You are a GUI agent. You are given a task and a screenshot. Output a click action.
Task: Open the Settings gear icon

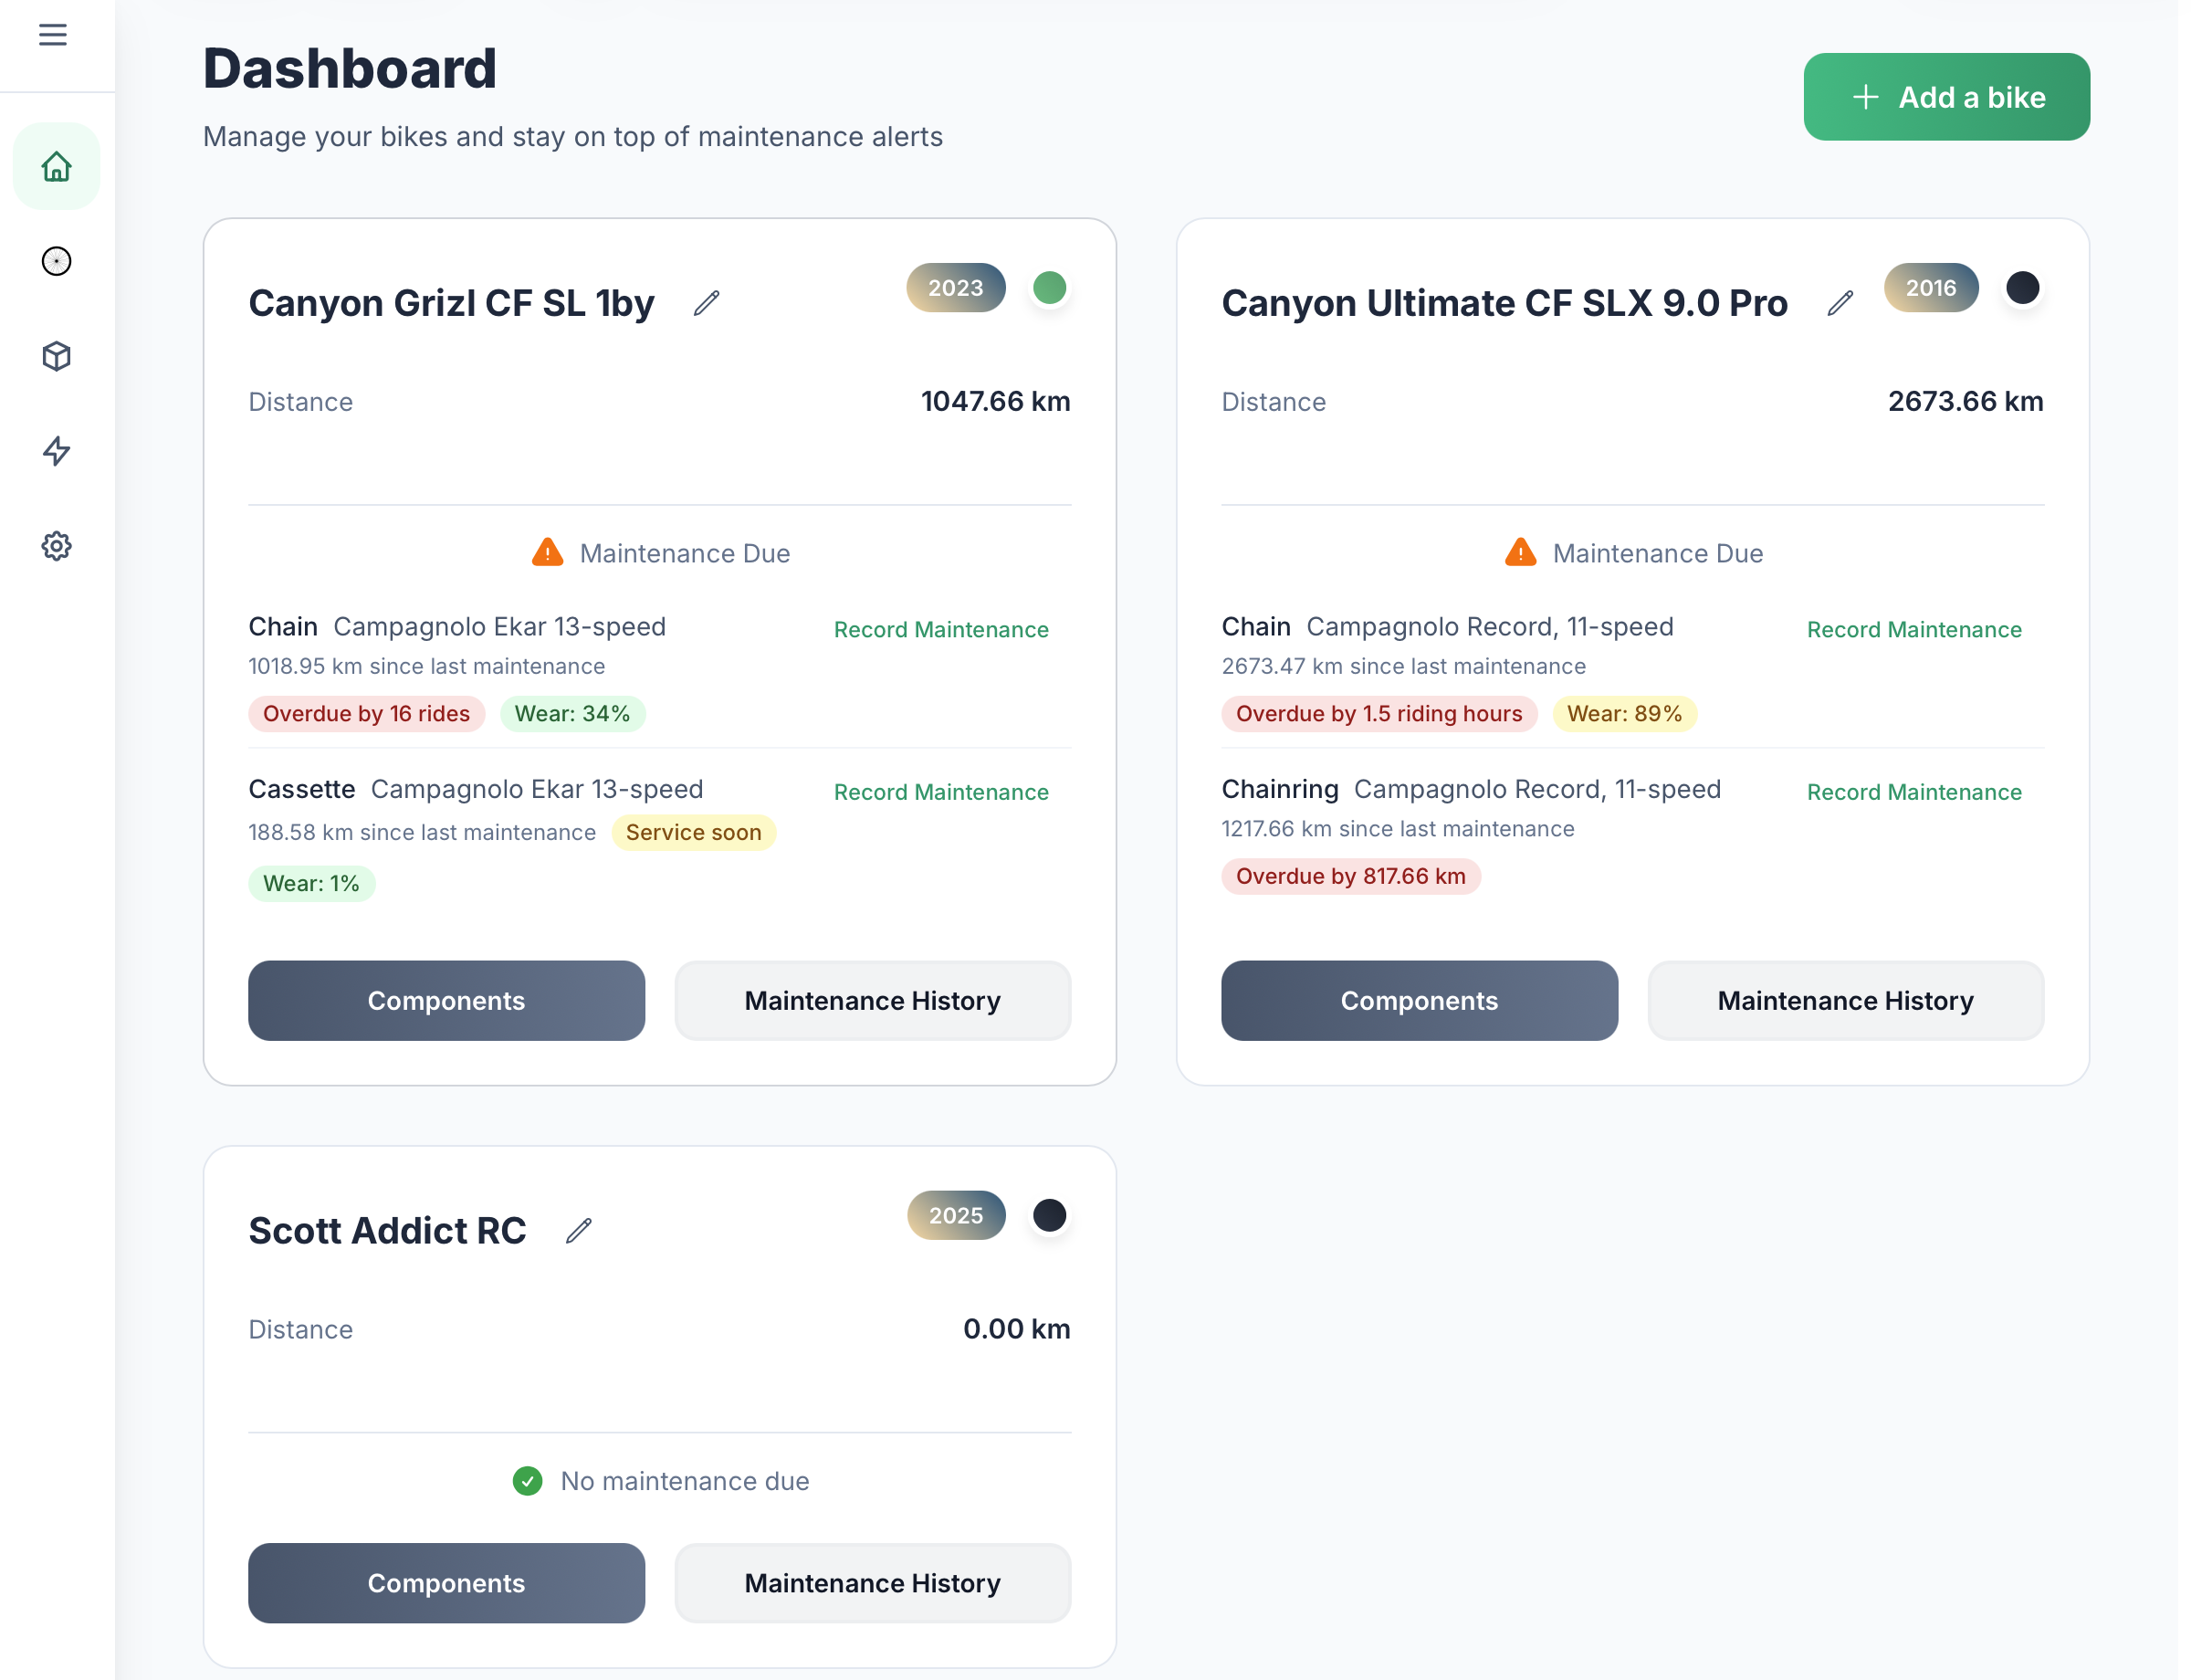tap(56, 546)
